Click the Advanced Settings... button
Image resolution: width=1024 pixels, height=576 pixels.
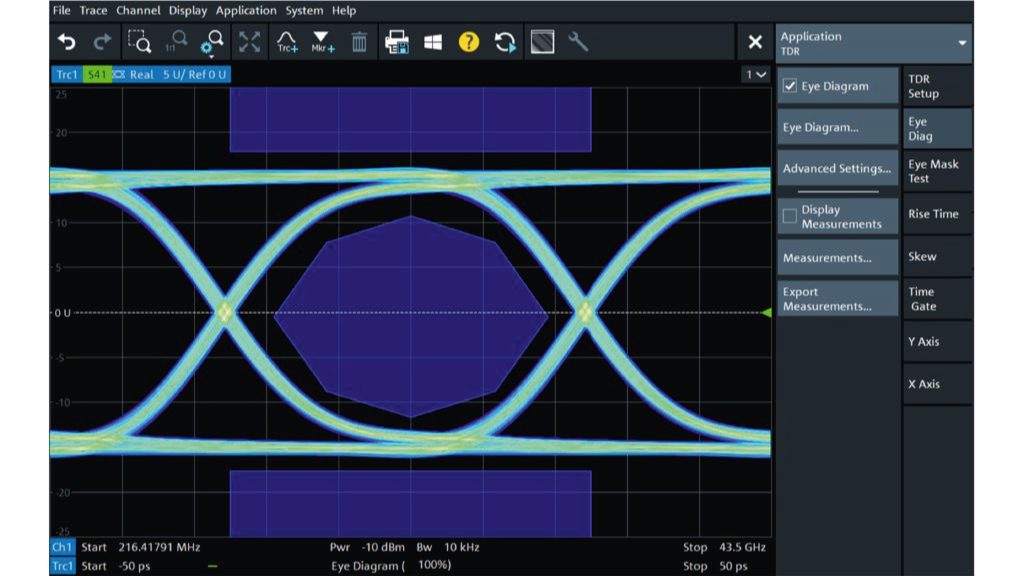point(837,169)
